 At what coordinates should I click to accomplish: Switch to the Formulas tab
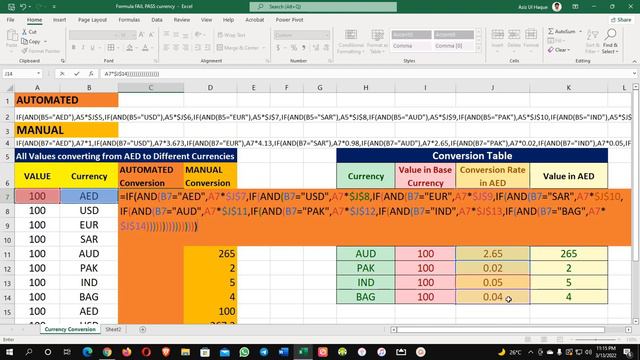(129, 20)
